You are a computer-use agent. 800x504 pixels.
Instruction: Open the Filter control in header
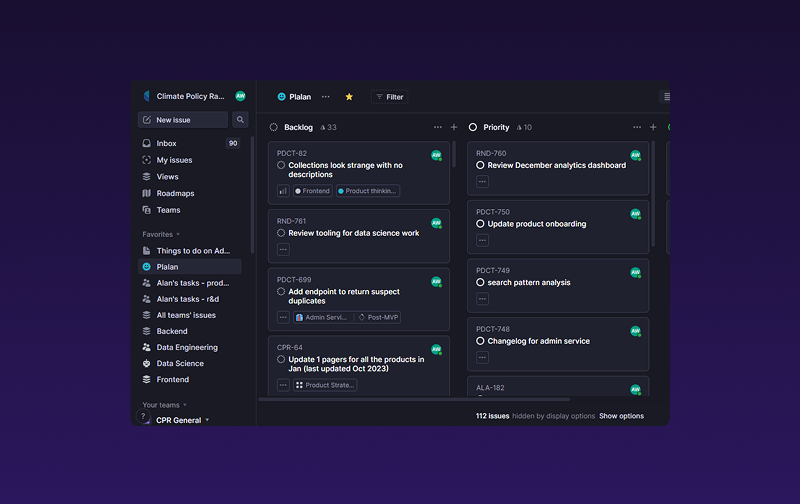point(389,97)
